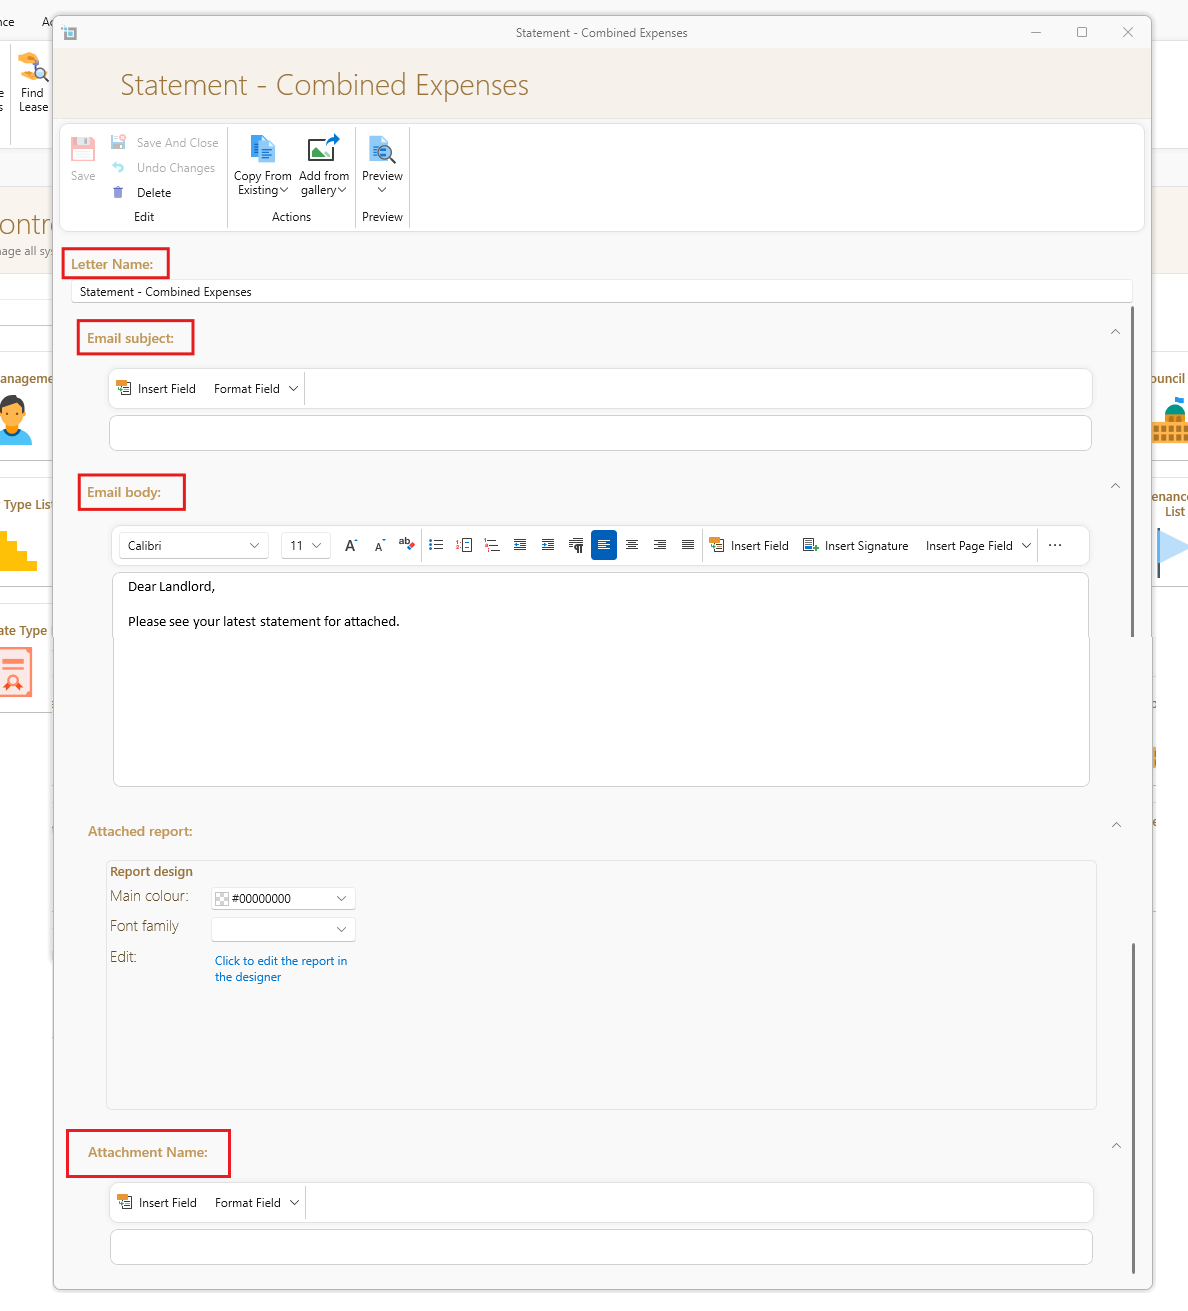Image resolution: width=1188 pixels, height=1311 pixels.
Task: Click the yellow stairs Type List icon
Action: (17, 552)
